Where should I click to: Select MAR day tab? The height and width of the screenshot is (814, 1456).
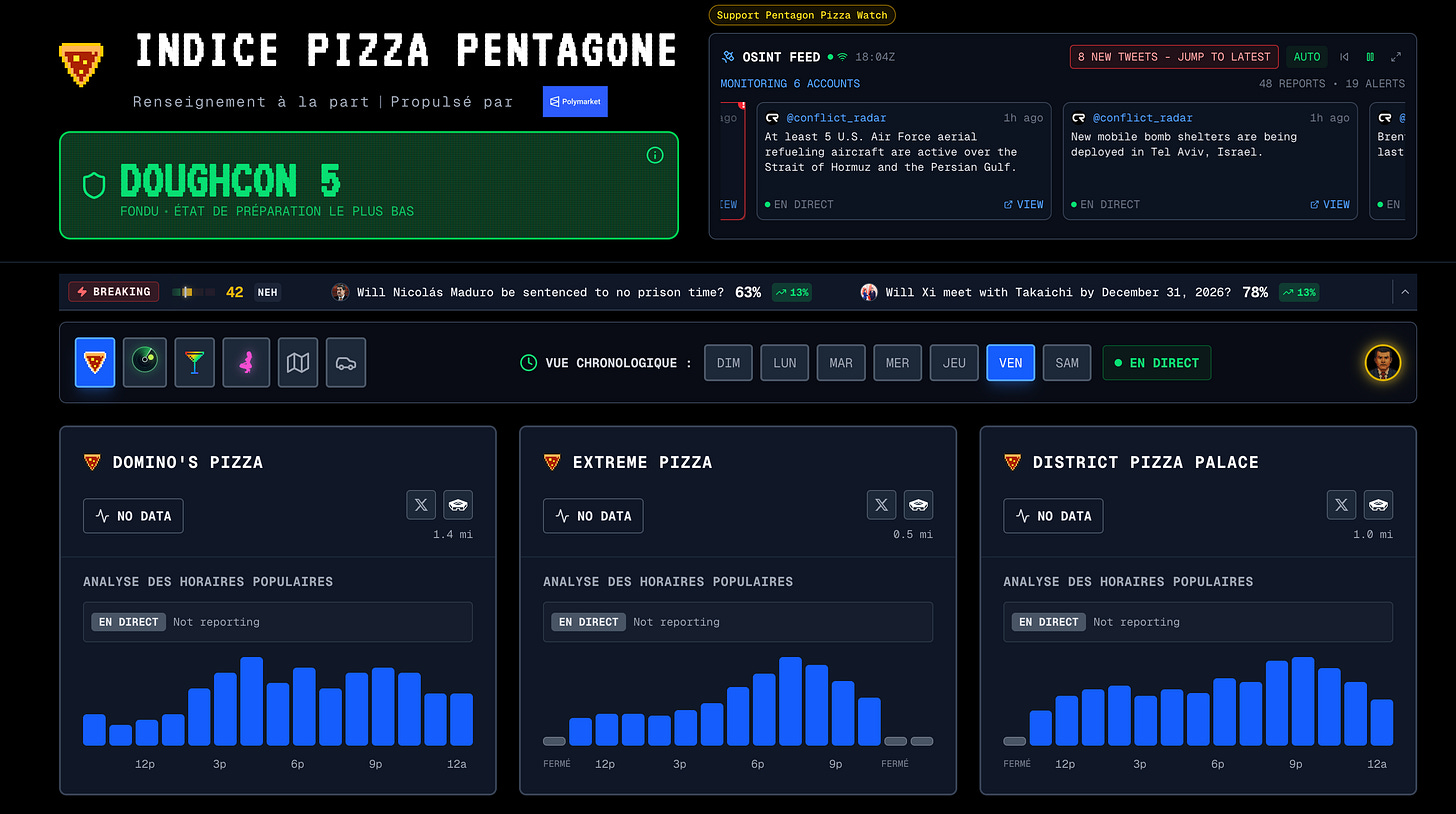pyautogui.click(x=841, y=363)
